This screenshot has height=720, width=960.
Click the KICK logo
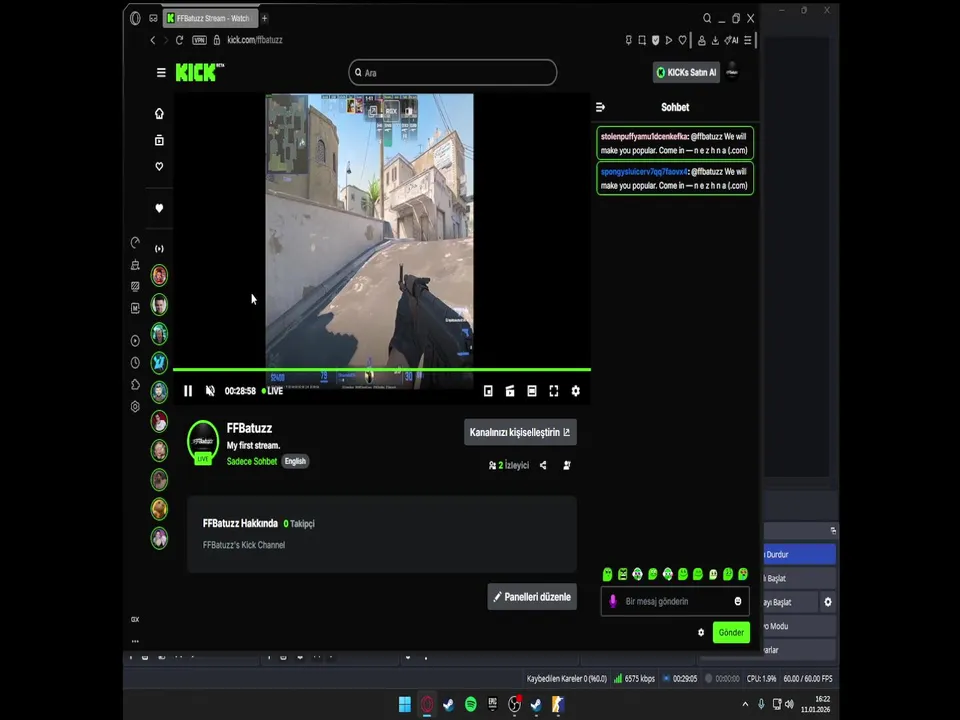coord(200,72)
